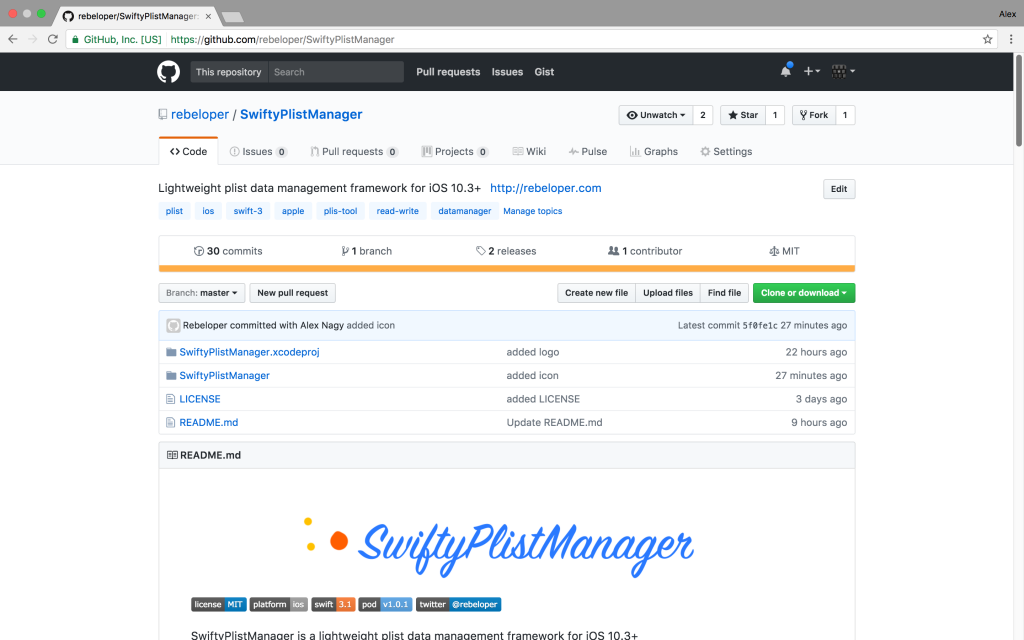
Task: Click the watchers count 2
Action: click(703, 115)
